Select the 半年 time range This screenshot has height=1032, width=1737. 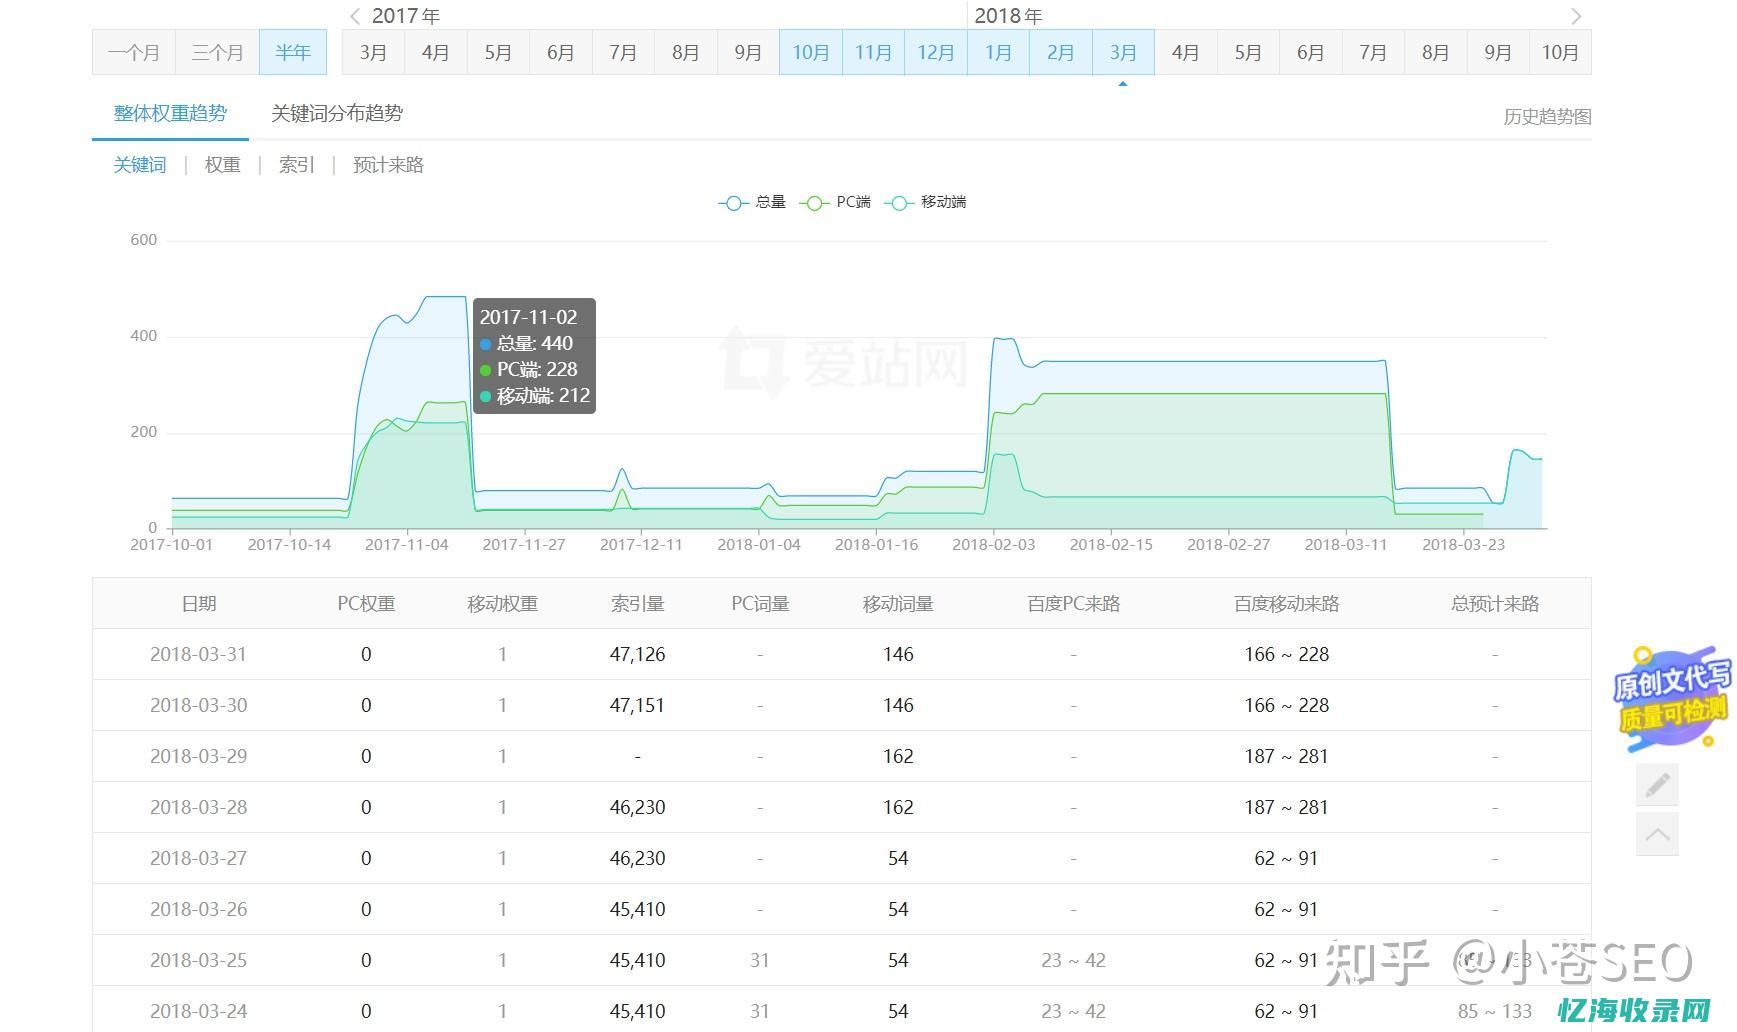tap(293, 52)
